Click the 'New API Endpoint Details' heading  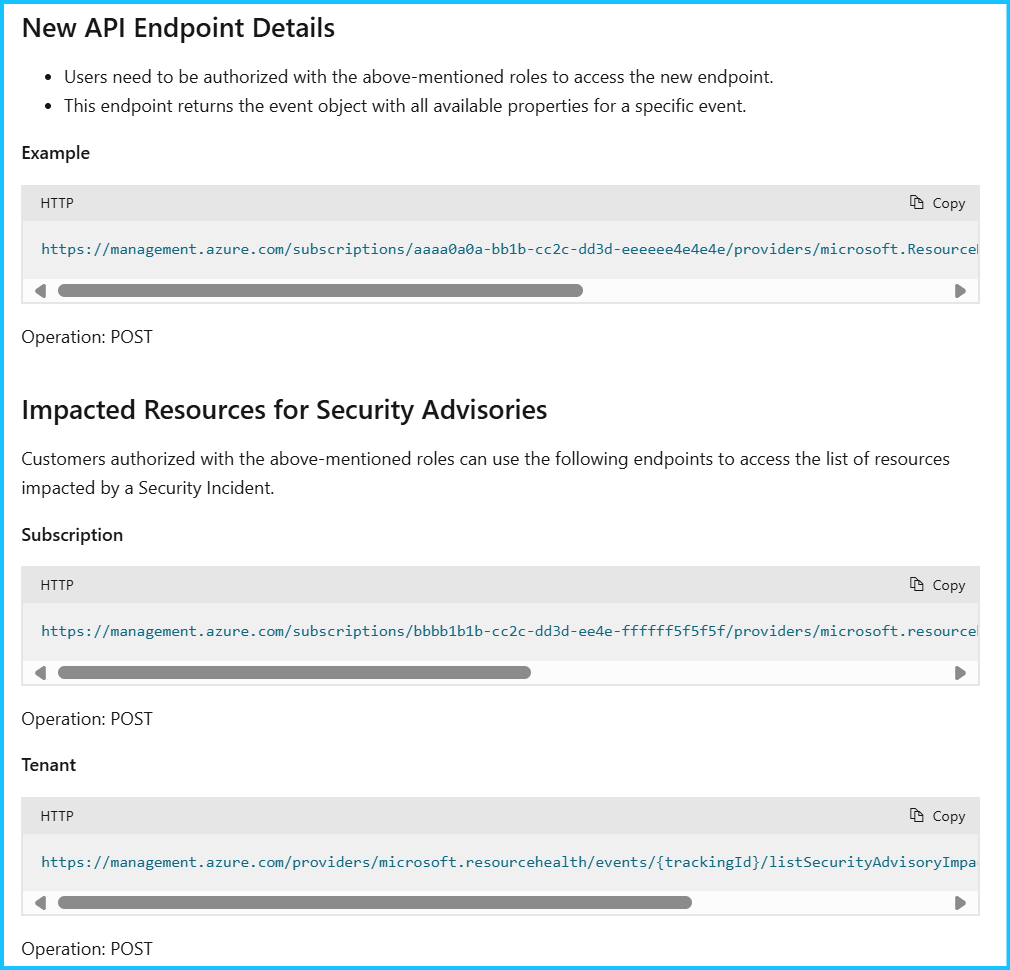pyautogui.click(x=178, y=28)
